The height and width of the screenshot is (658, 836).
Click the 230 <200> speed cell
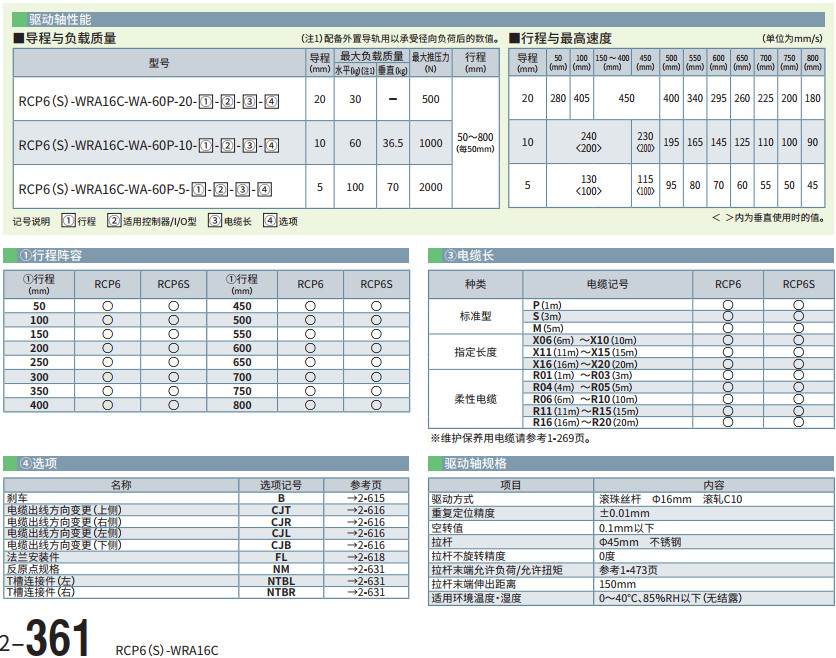[x=645, y=142]
